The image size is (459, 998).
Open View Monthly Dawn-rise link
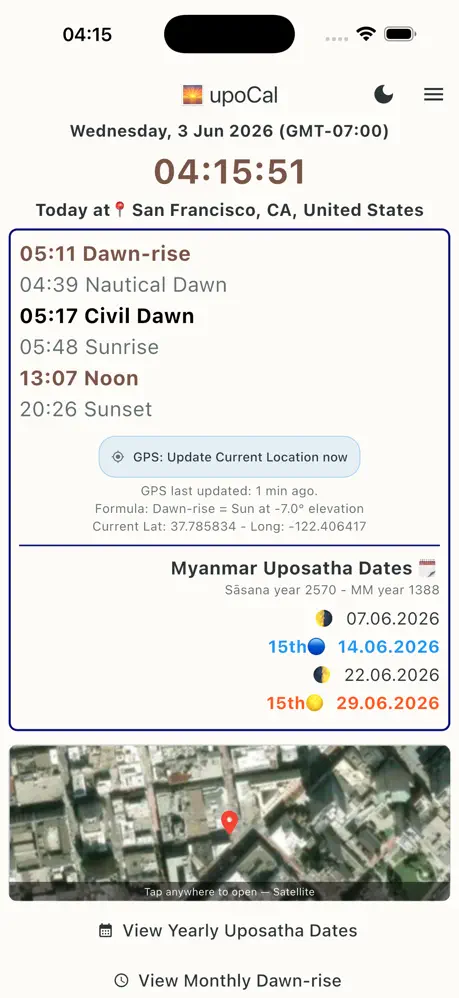228,980
